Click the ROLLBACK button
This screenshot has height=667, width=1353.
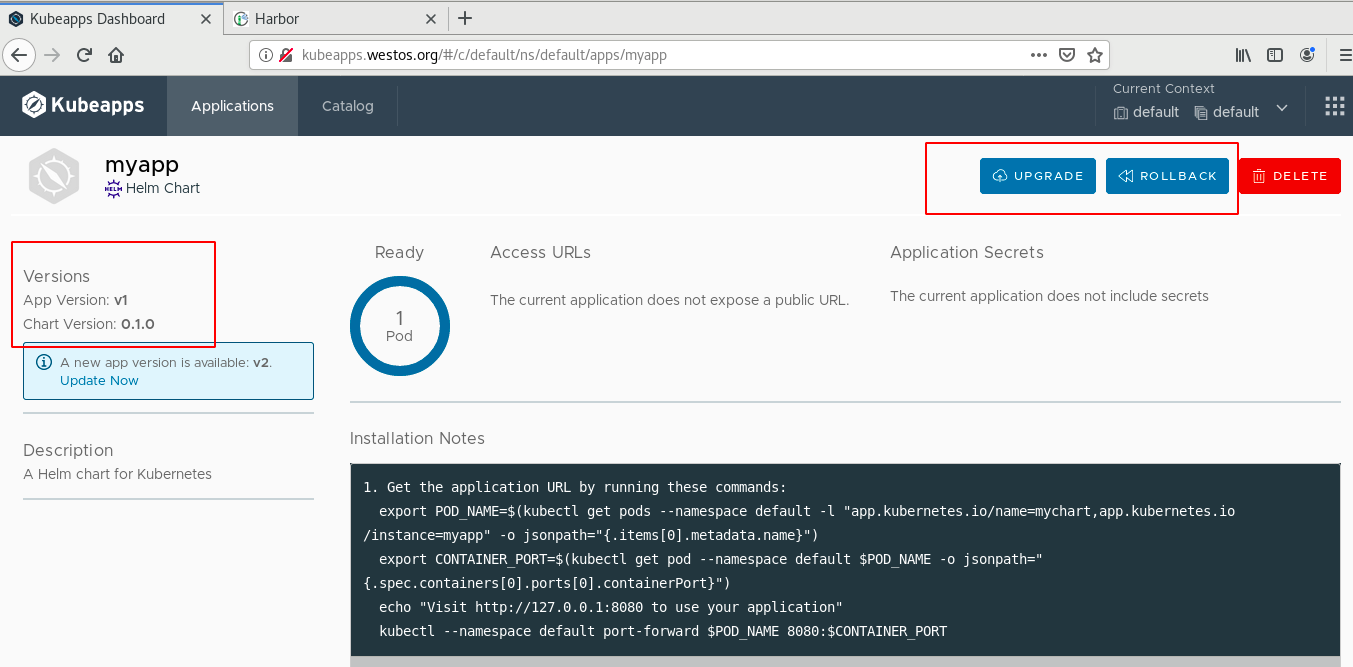tap(1167, 176)
